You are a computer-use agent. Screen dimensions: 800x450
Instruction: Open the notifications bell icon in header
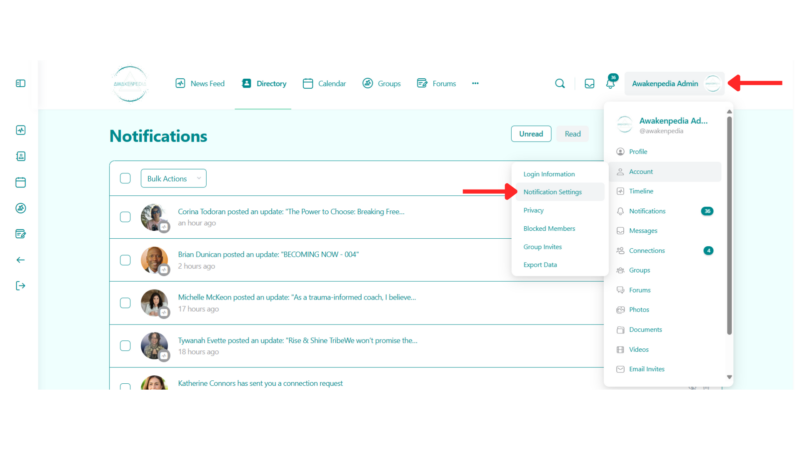coord(611,82)
